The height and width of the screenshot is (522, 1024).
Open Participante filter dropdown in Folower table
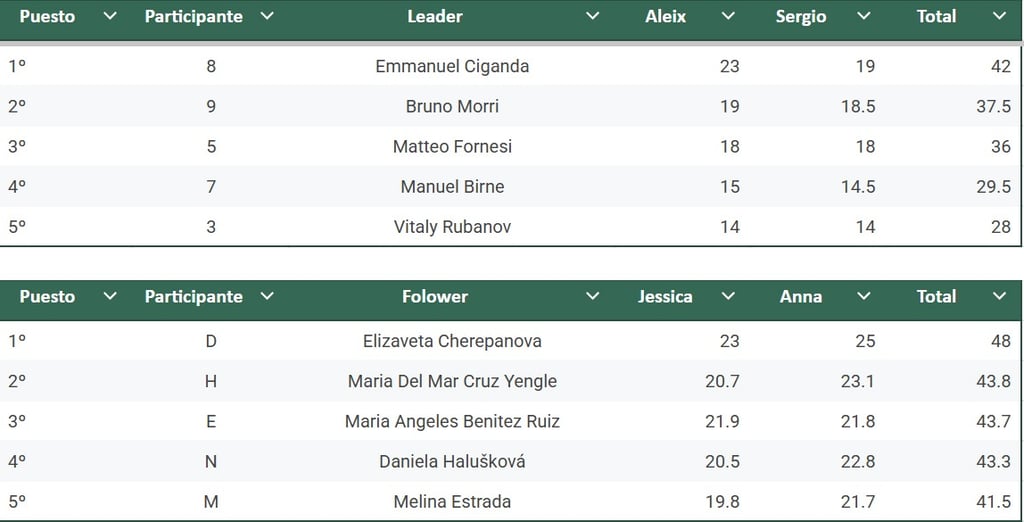coord(266,296)
